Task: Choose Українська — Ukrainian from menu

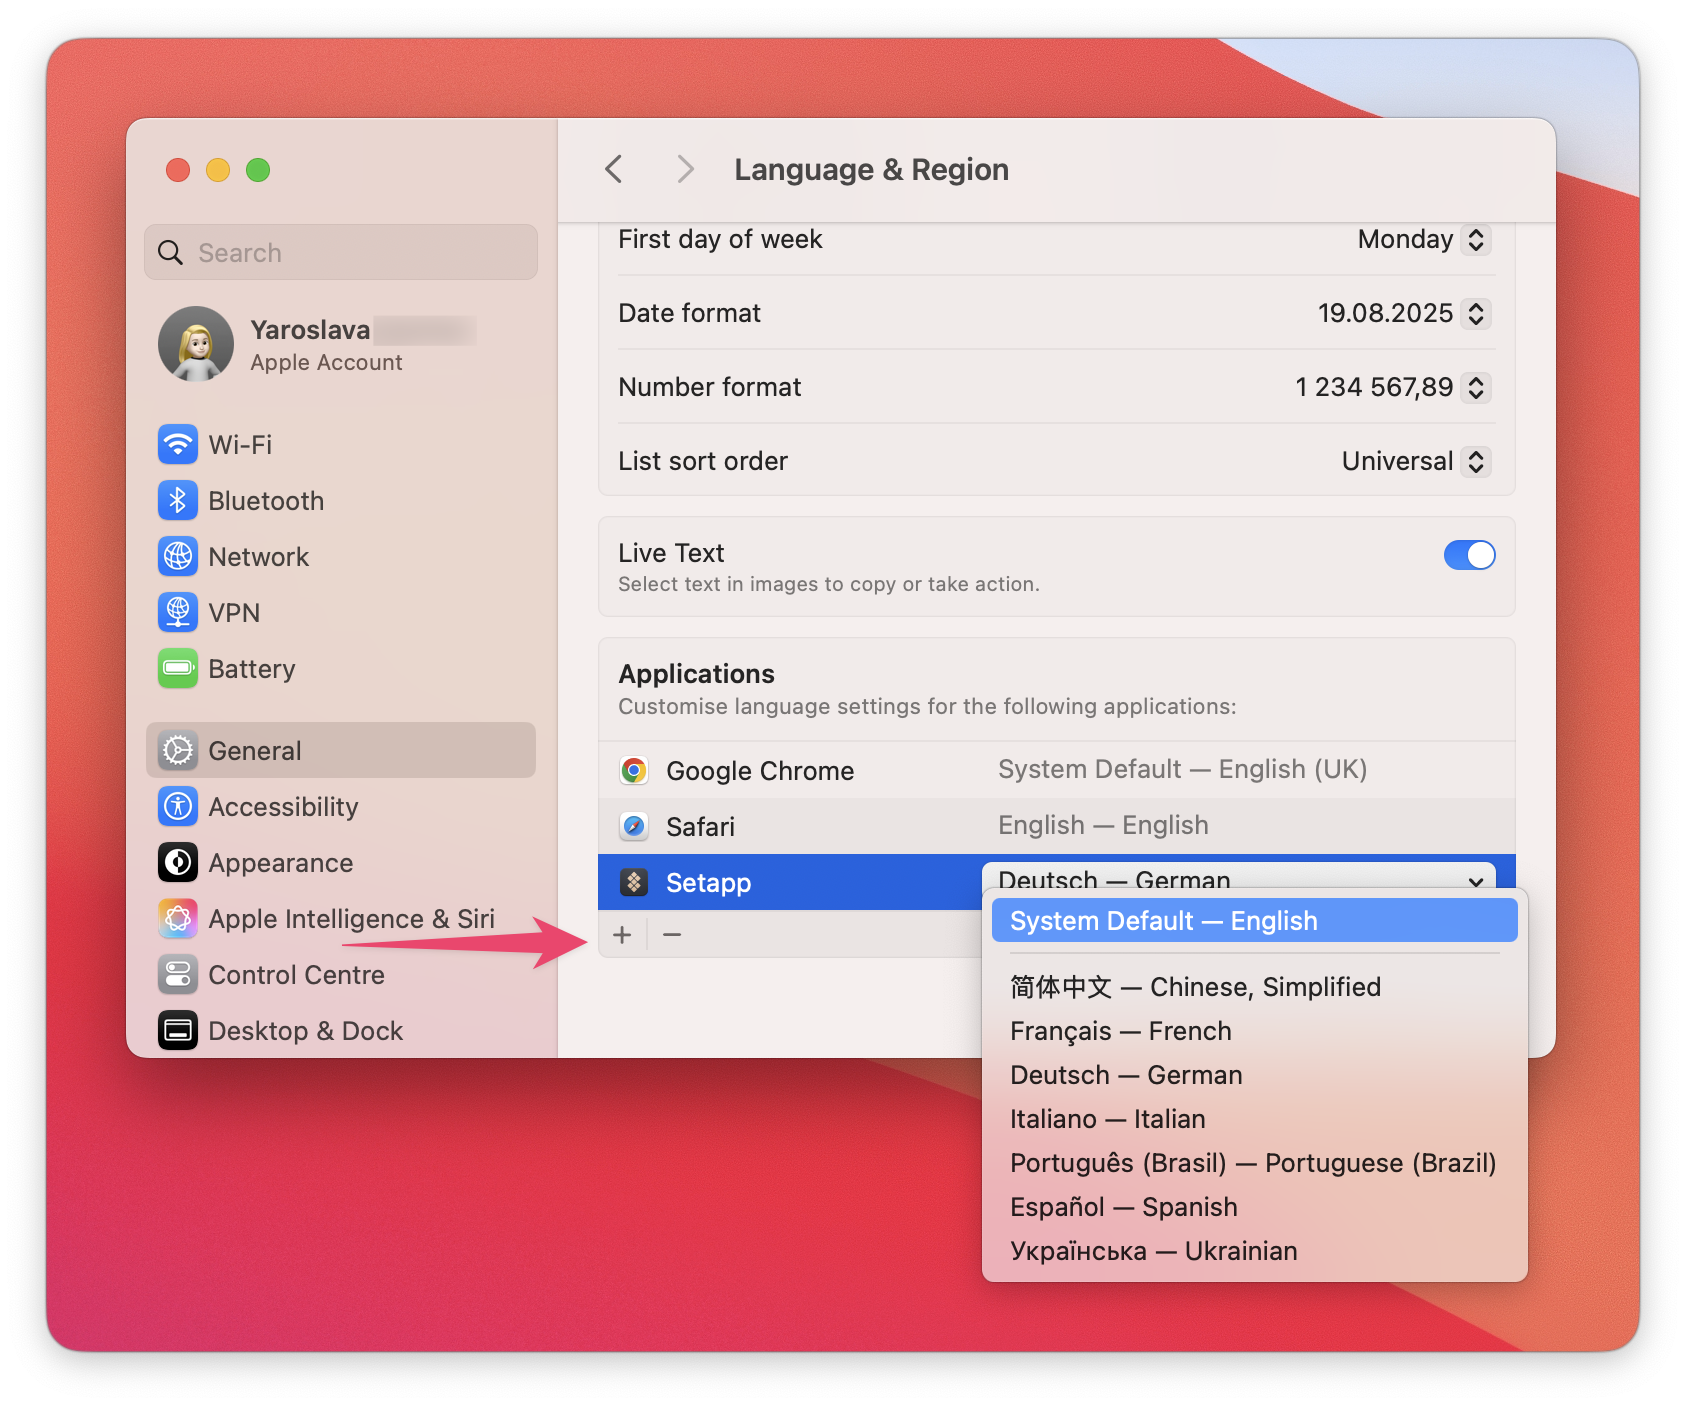Action: (1255, 1251)
